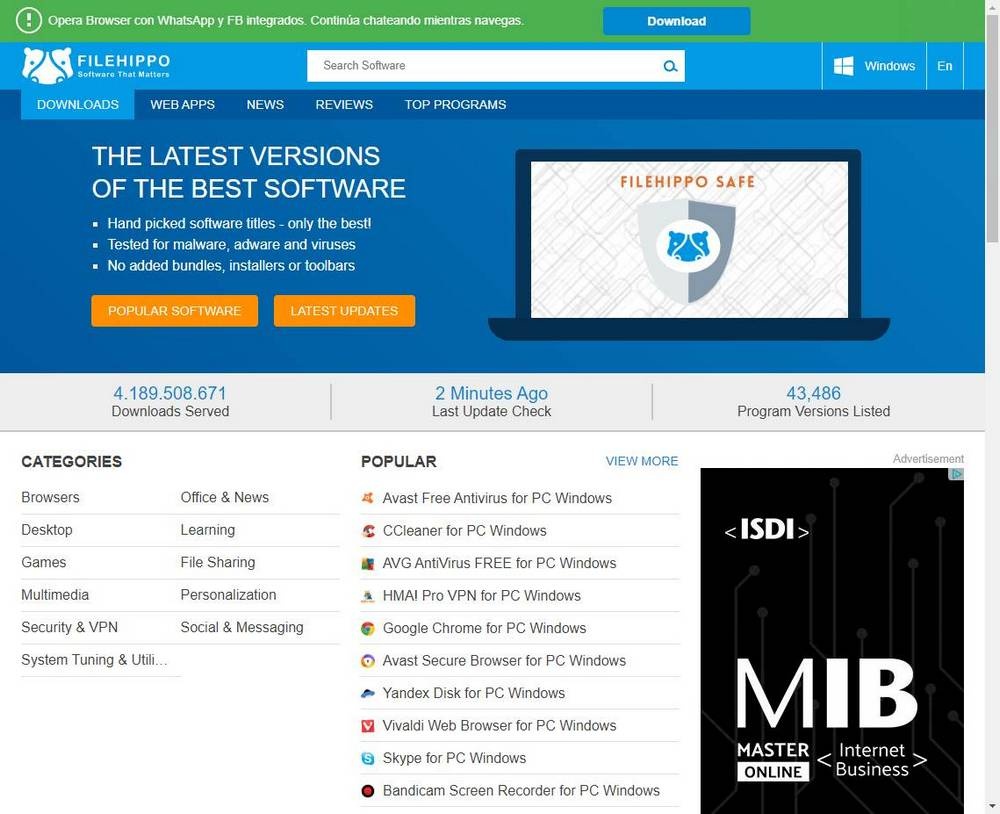Click the CCleaner icon
Screen dimensions: 1000x814
click(368, 530)
